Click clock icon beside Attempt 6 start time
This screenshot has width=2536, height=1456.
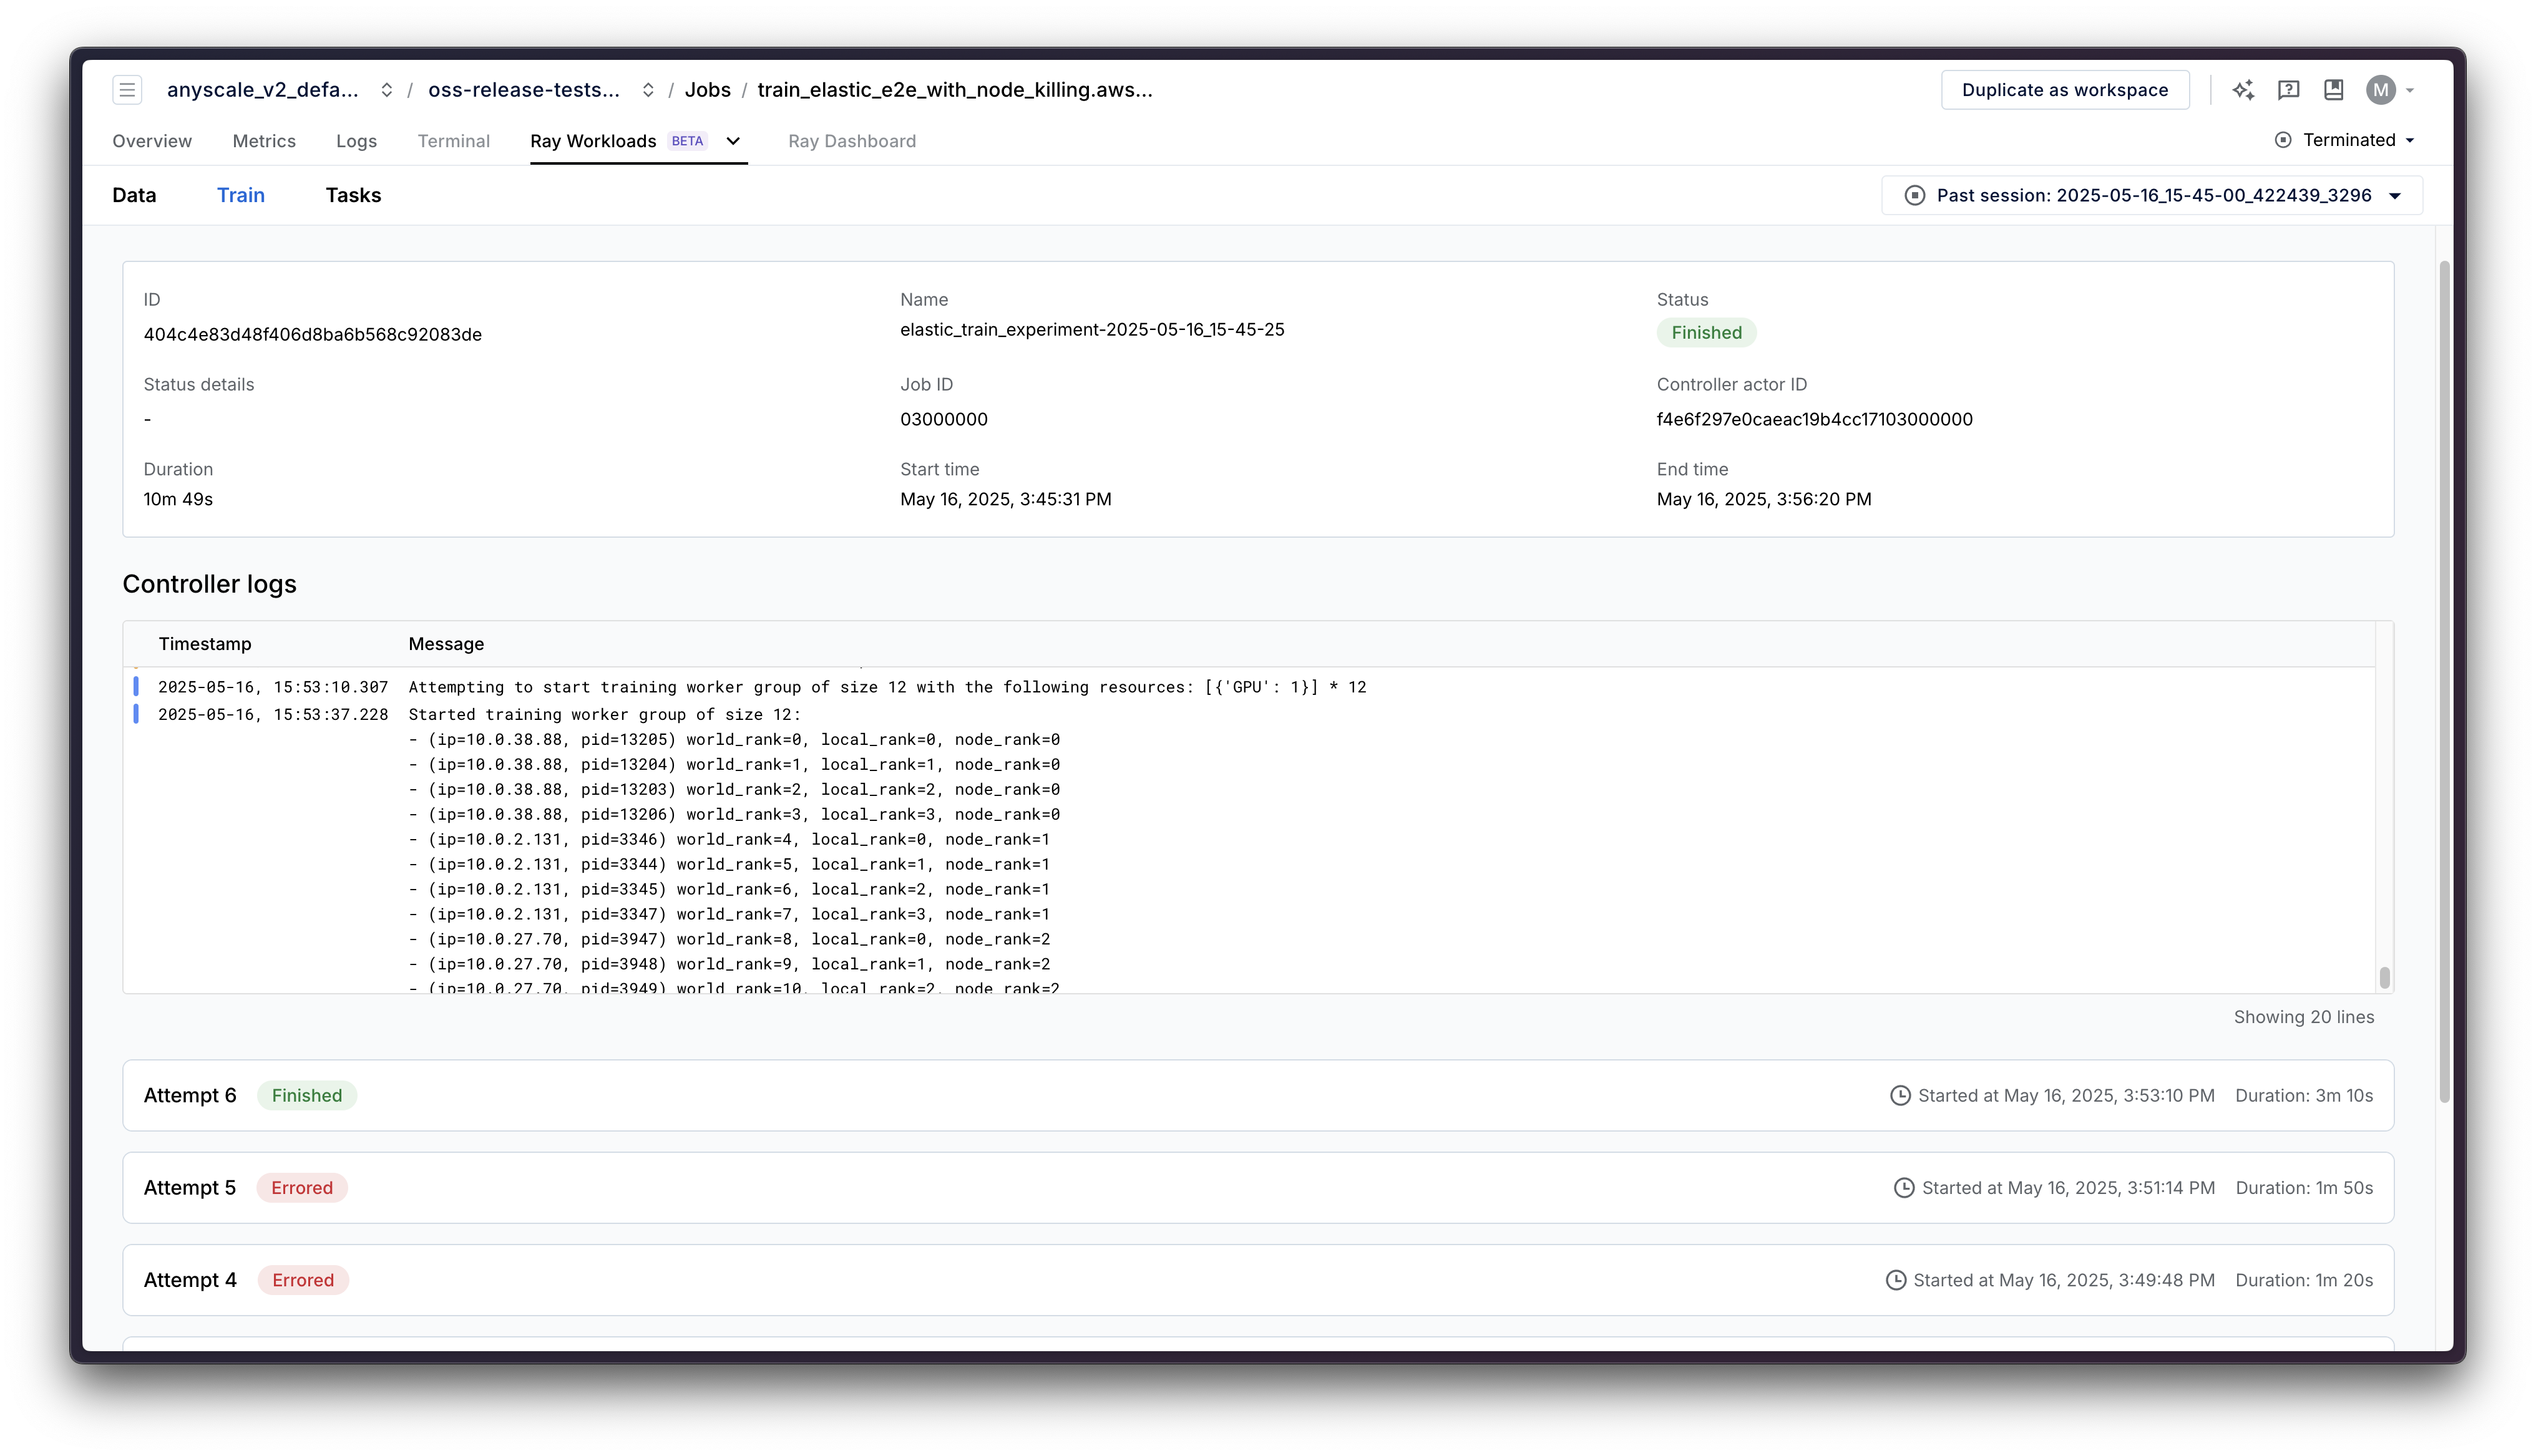[1899, 1096]
